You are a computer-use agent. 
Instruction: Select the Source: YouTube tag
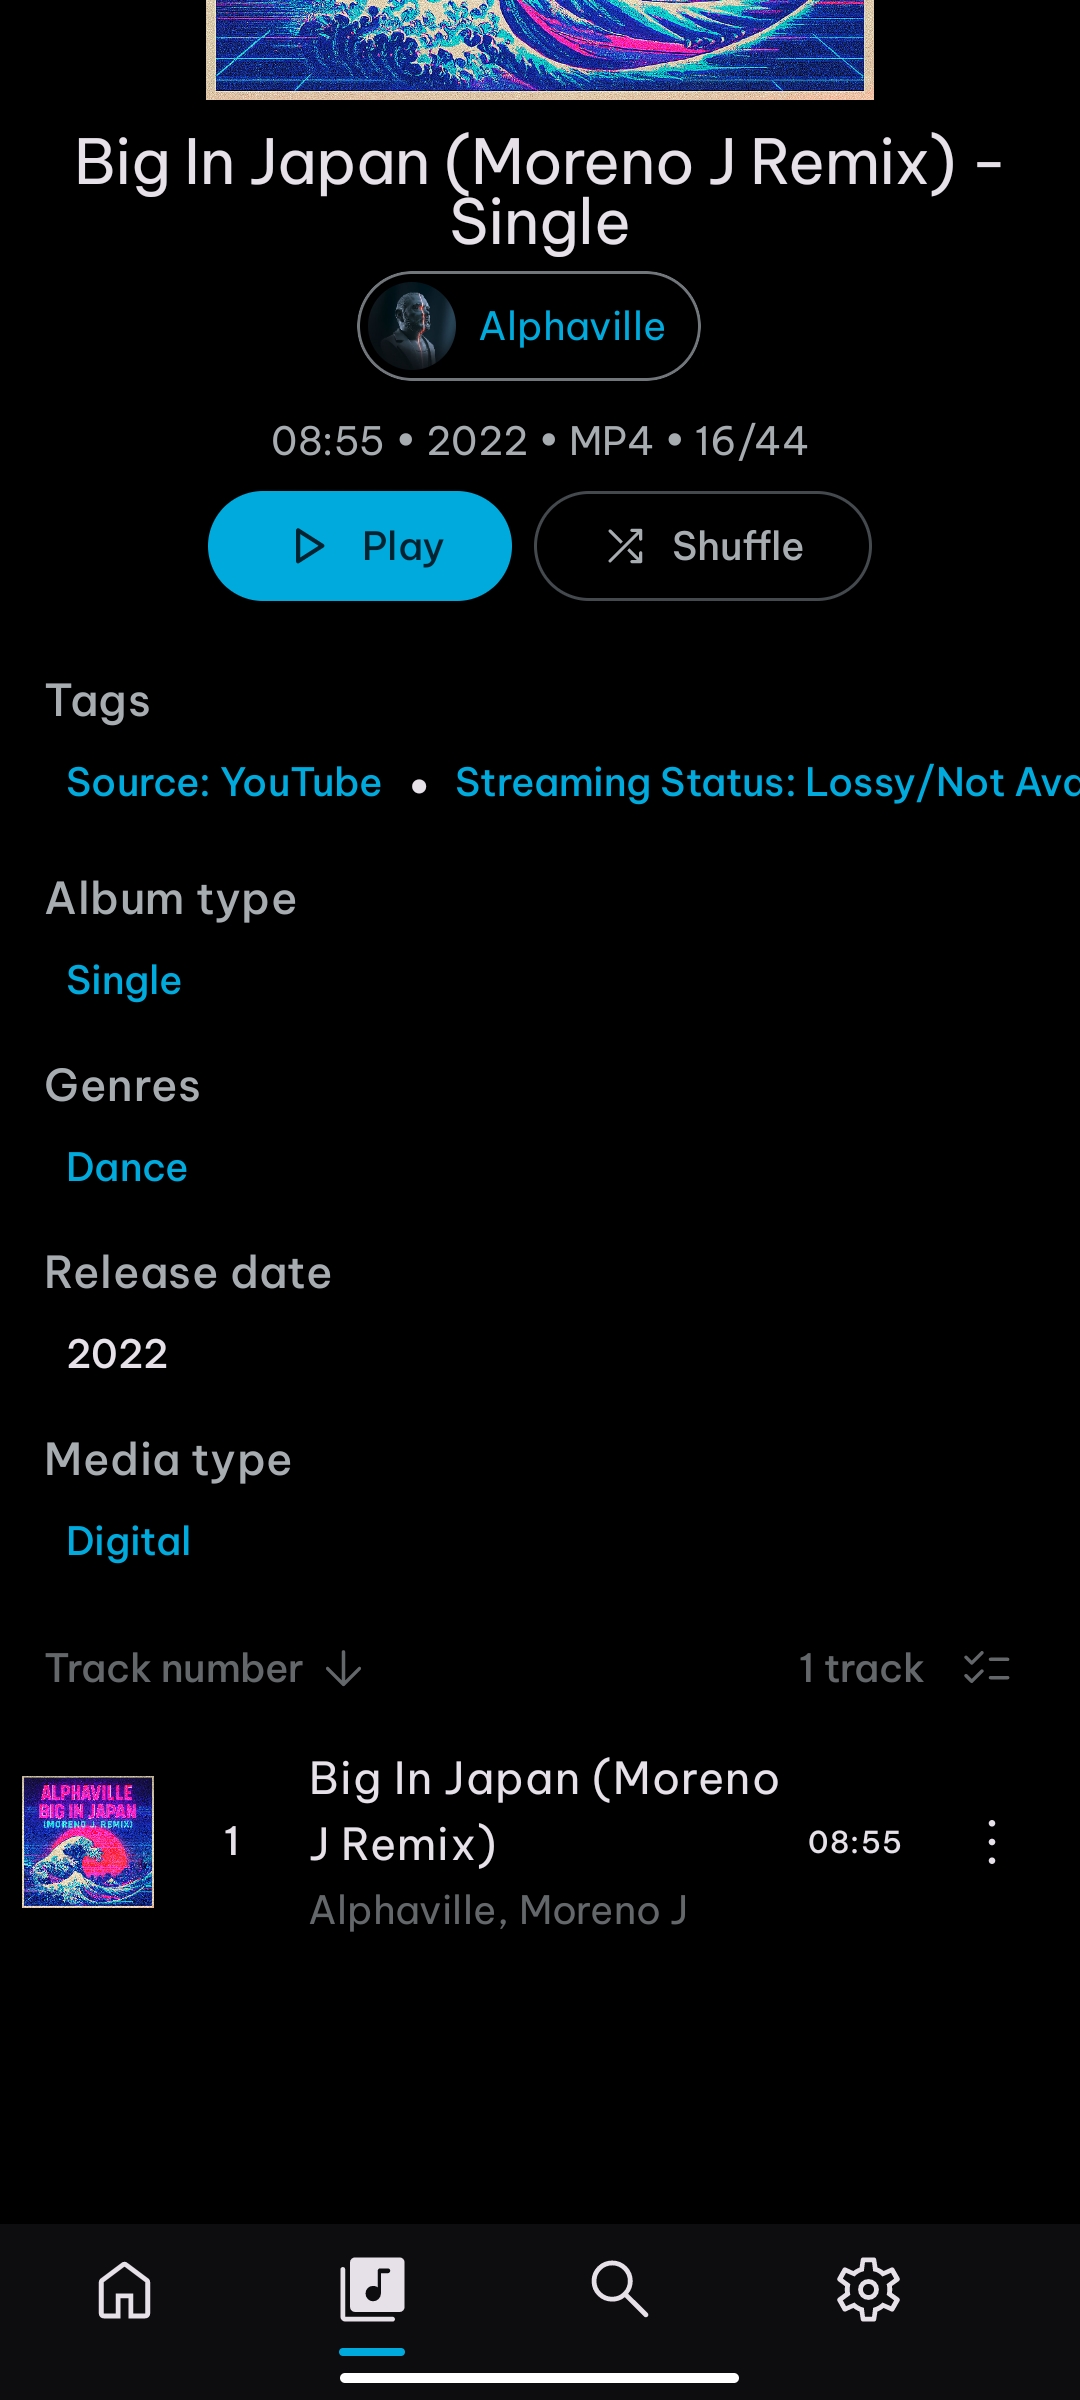click(224, 782)
